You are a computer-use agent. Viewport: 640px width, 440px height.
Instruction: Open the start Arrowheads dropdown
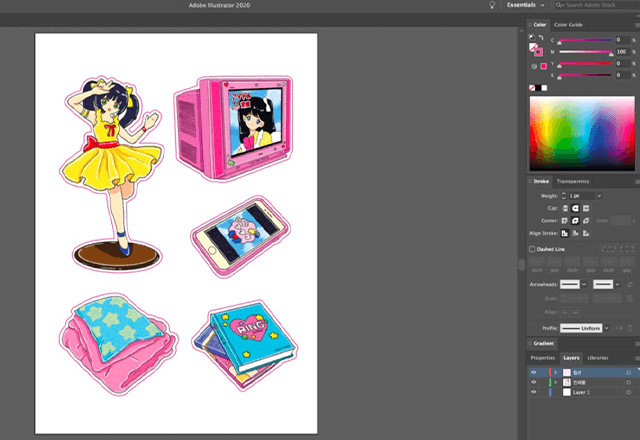tap(584, 284)
